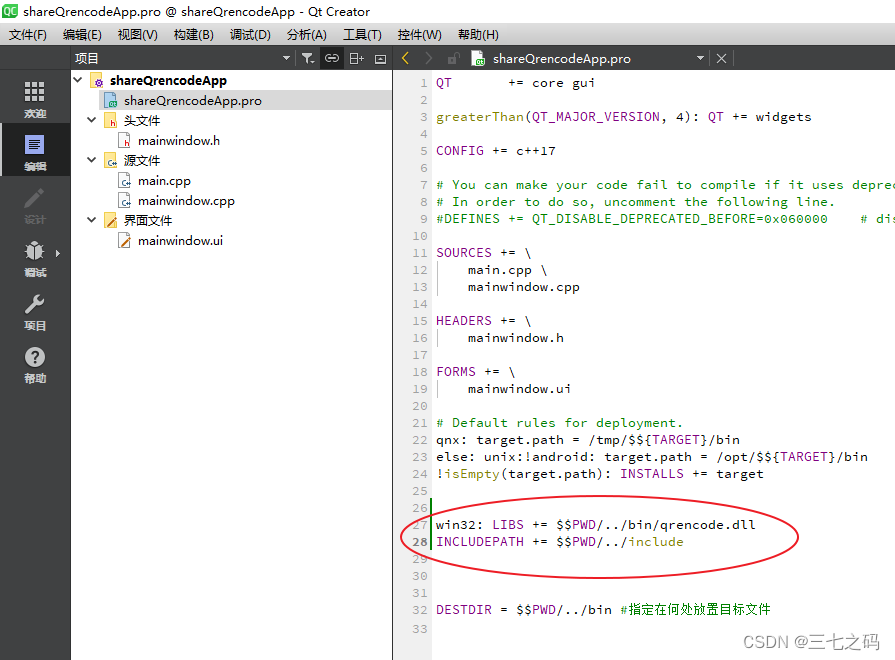The width and height of the screenshot is (895, 660).
Task: Click the 头文件 folder label
Action: tap(142, 120)
